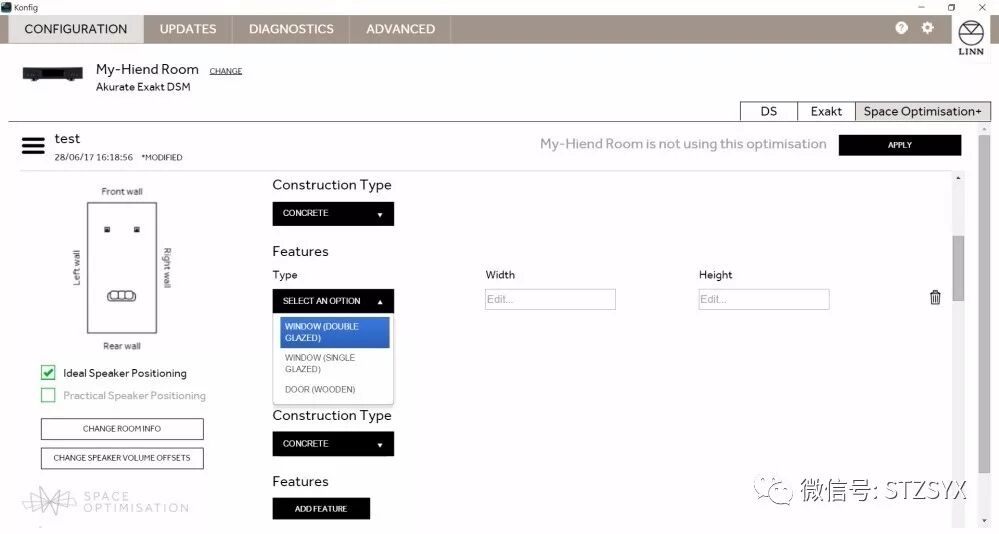
Task: Choose WINDOW (DOUBLE GLAZED) option
Action: [334, 332]
